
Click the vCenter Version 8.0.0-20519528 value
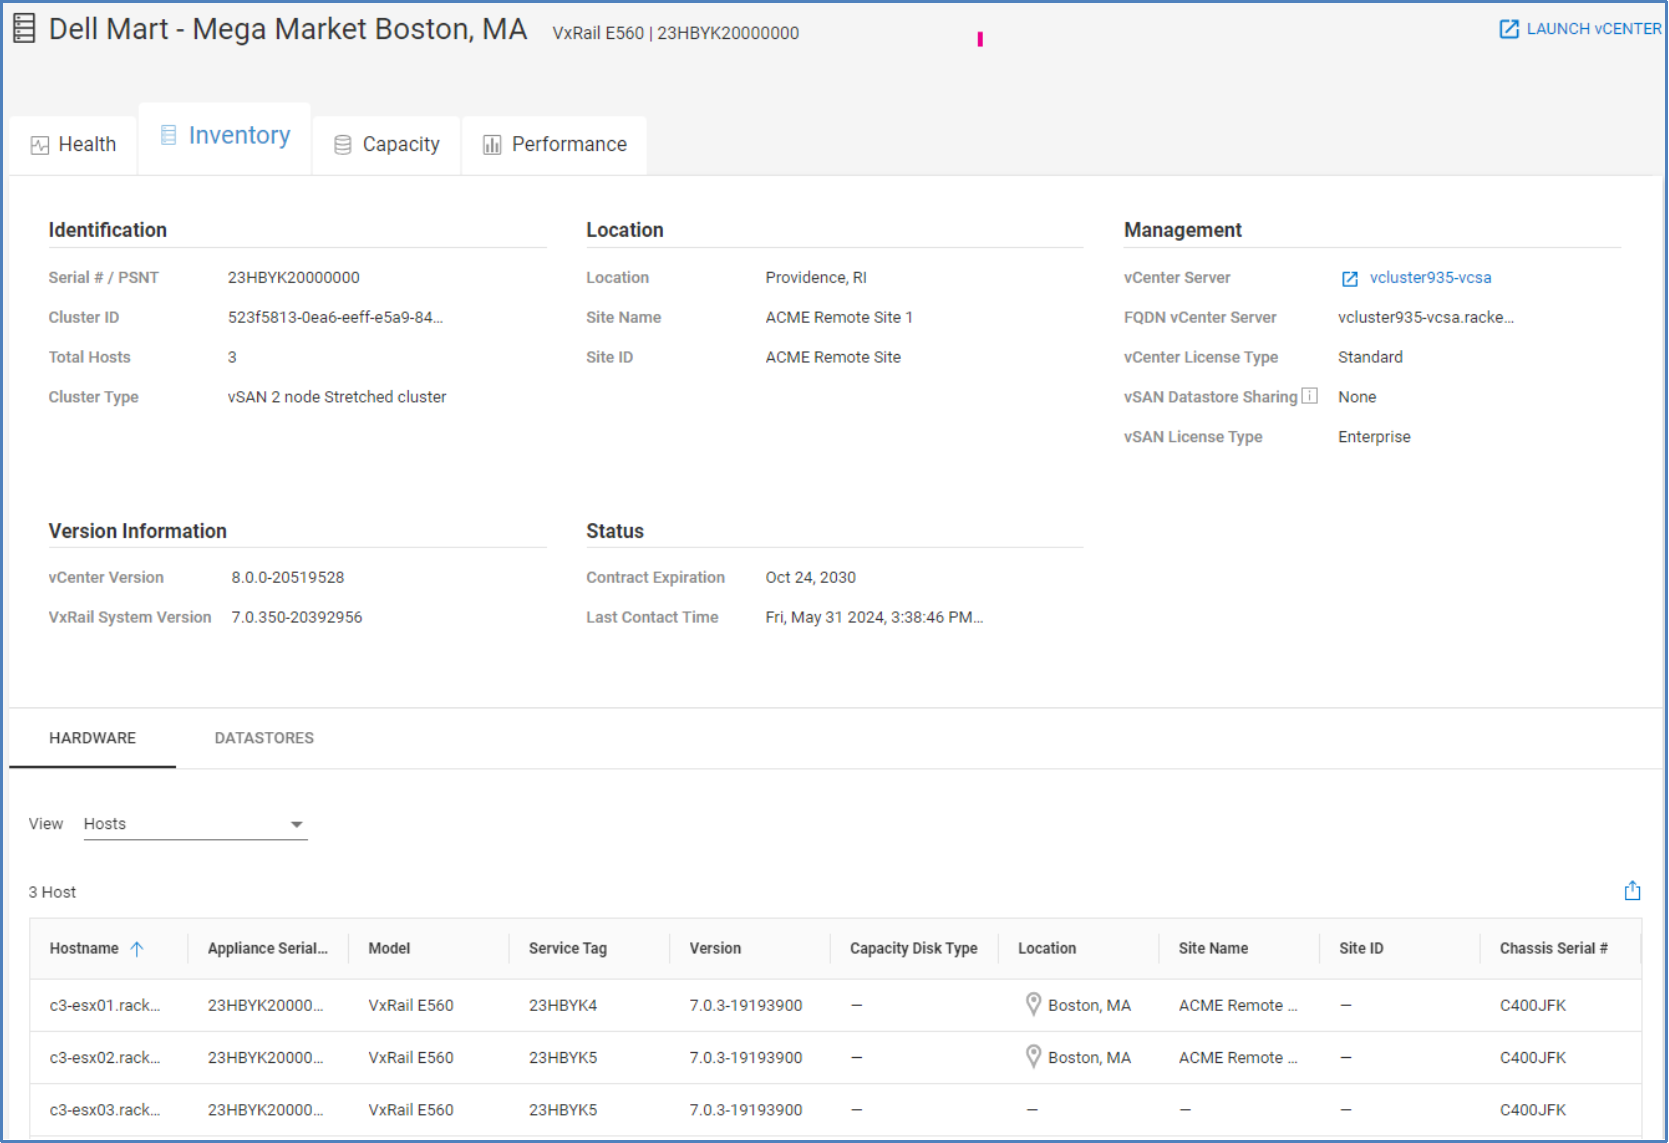(288, 577)
